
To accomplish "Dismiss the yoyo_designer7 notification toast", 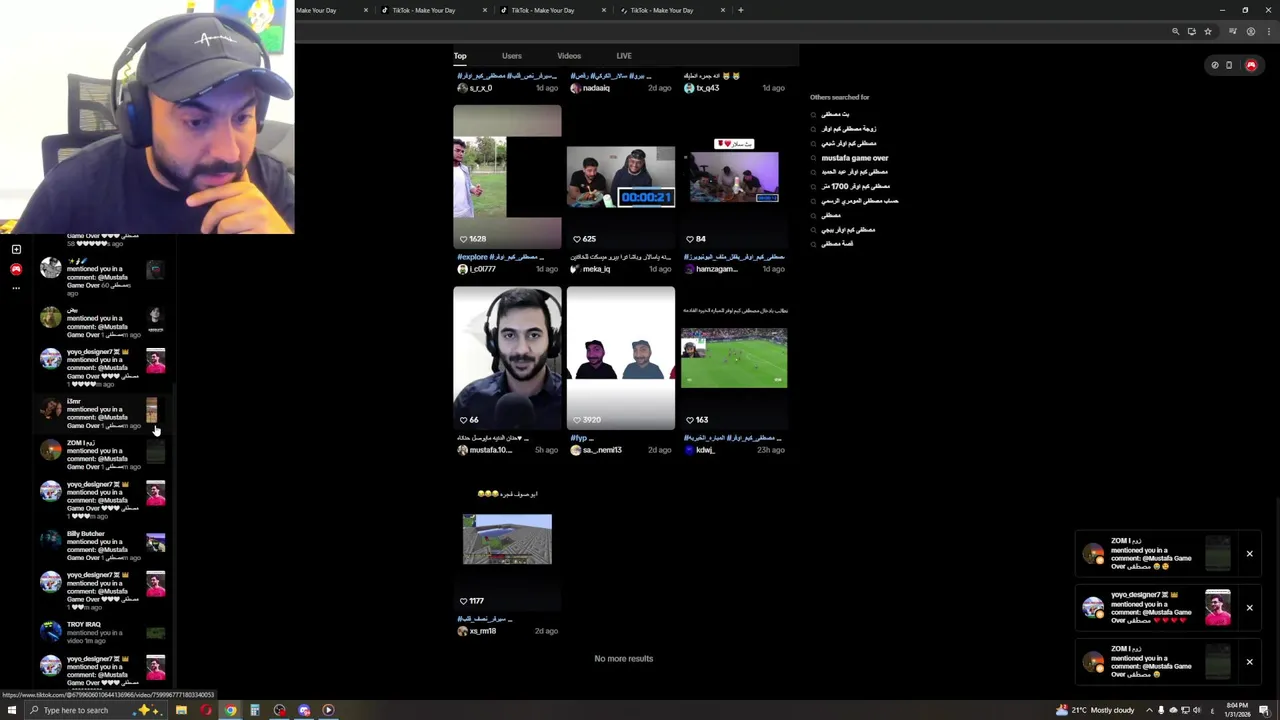I will pos(1249,608).
